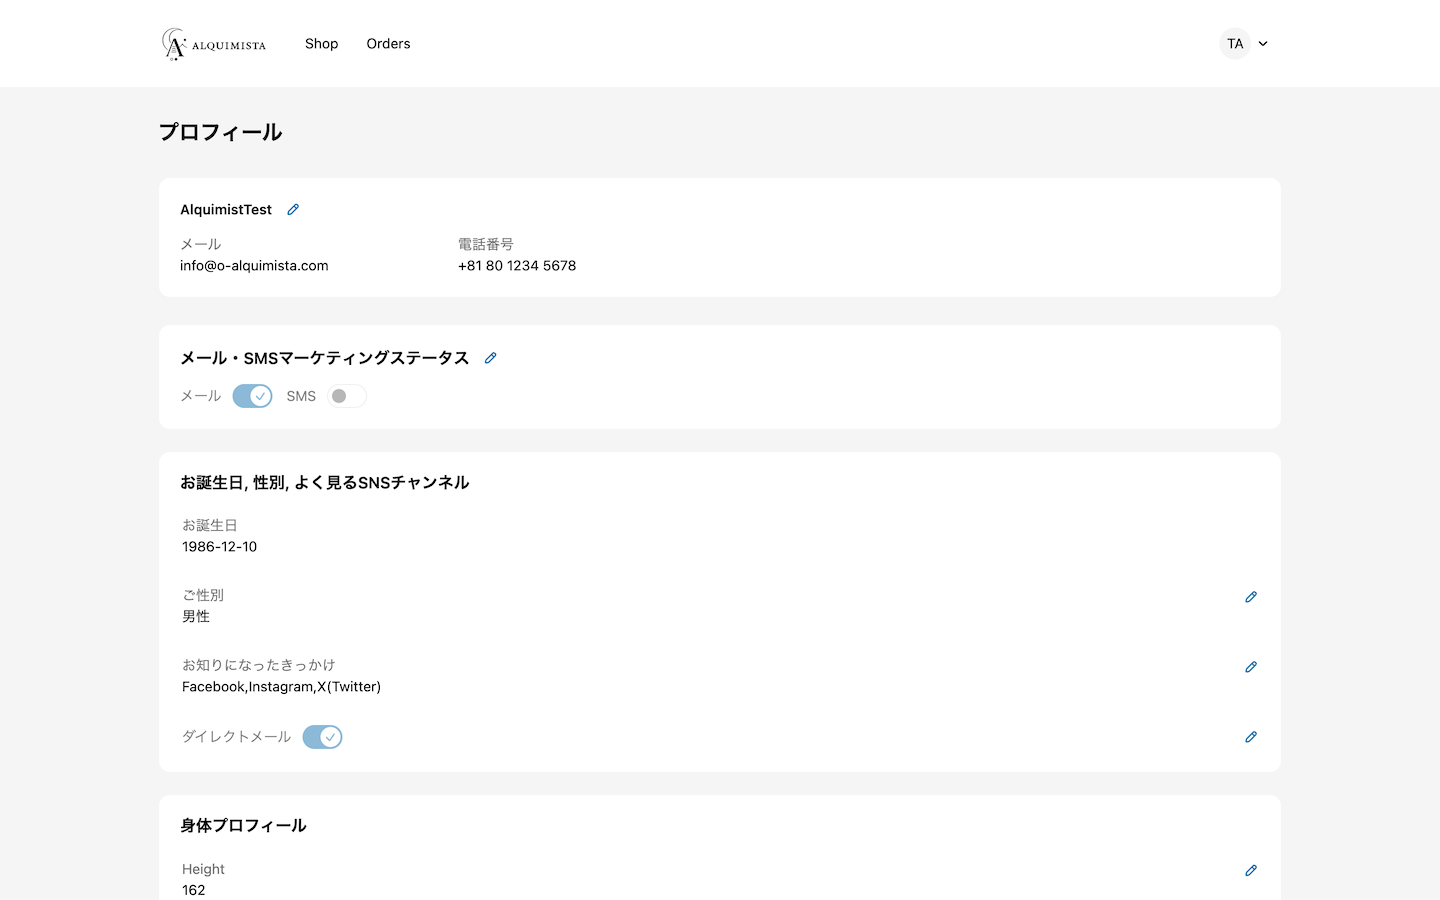Toggle the direct mail switch
This screenshot has height=900, width=1440.
coord(322,737)
